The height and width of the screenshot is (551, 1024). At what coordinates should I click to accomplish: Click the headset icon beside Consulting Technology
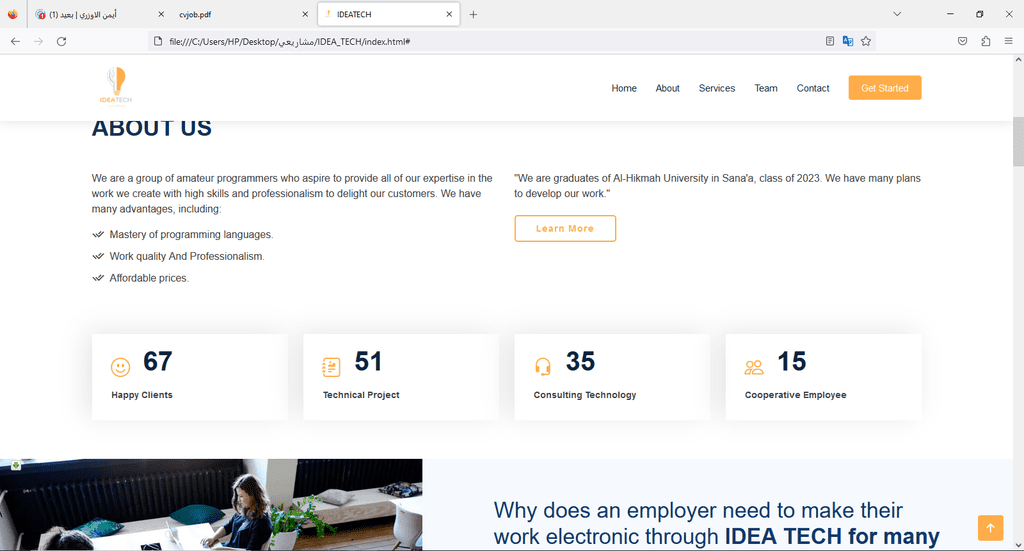click(x=543, y=367)
